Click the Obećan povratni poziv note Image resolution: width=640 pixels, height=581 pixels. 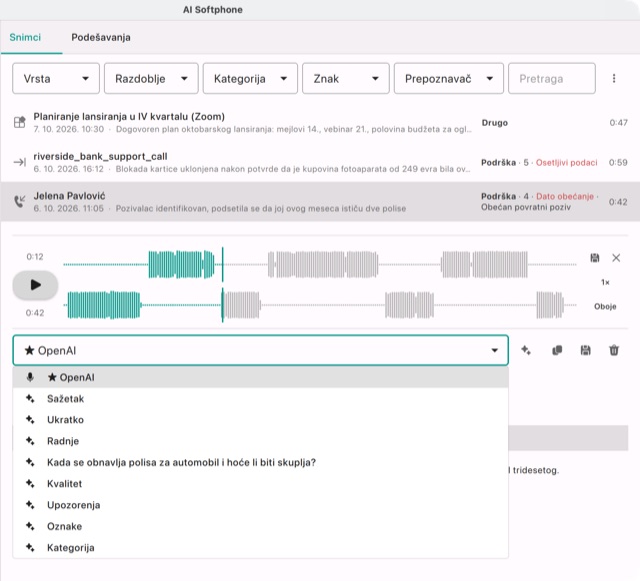(526, 207)
